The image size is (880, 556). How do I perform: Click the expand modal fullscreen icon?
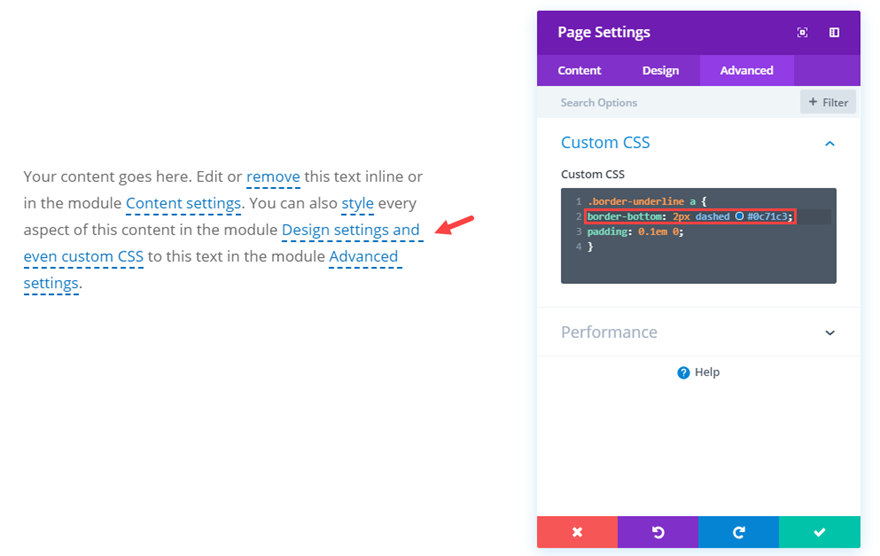click(802, 32)
